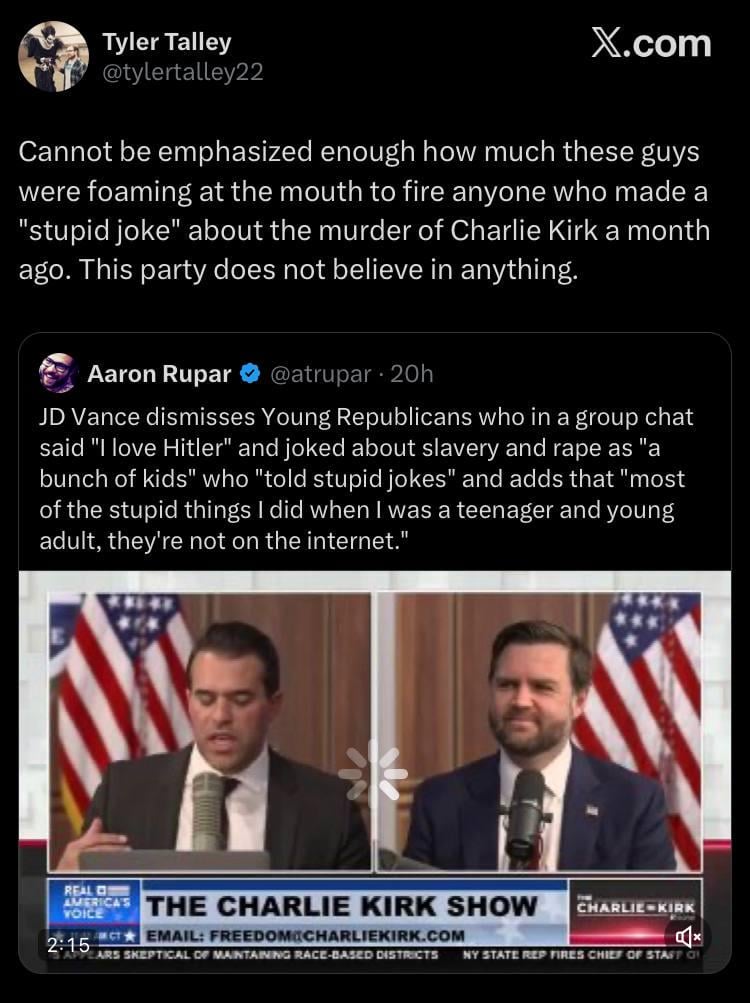Viewport: 750px width, 1003px height.
Task: Open the 20h timestamp
Action: tap(412, 374)
